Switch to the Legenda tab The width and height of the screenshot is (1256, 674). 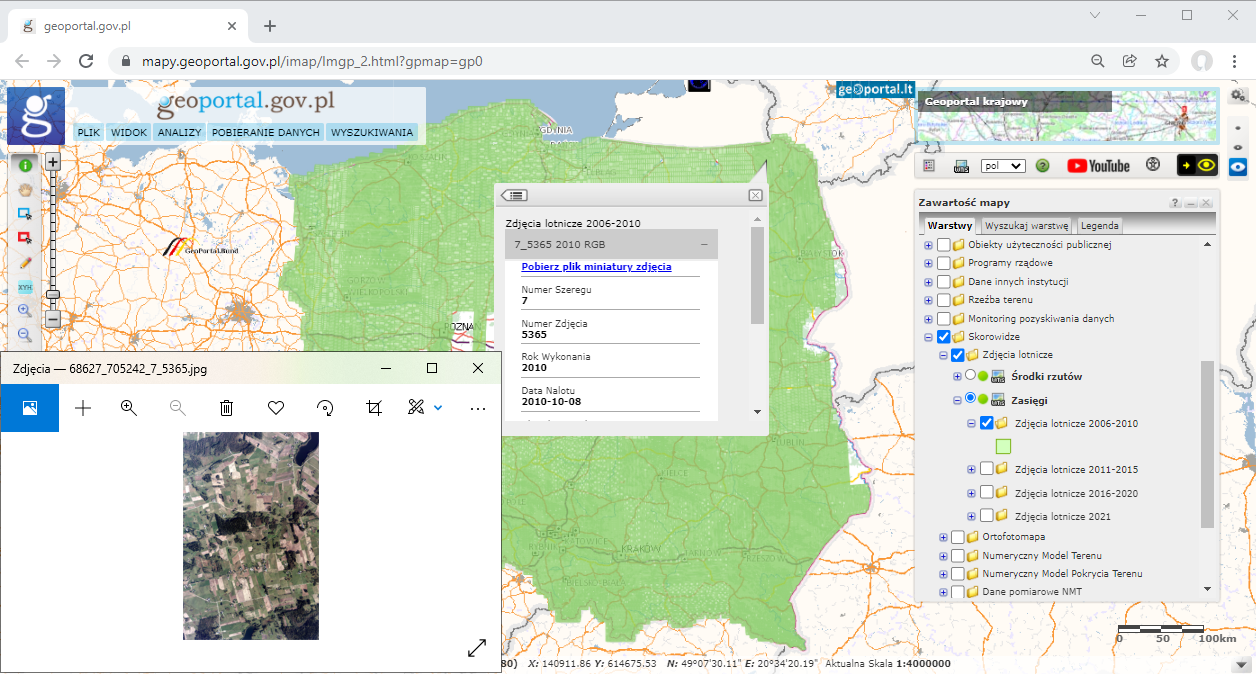click(1100, 226)
